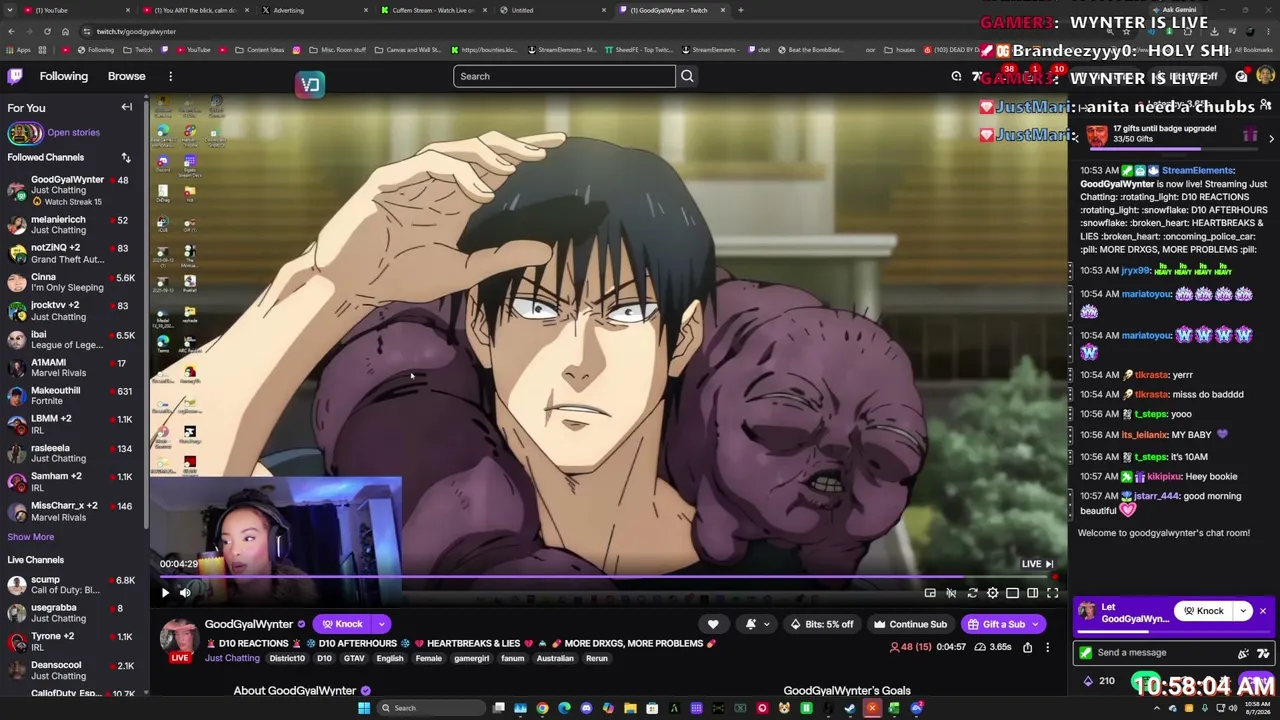Open Cinna channel in sidebar

(x=72, y=282)
